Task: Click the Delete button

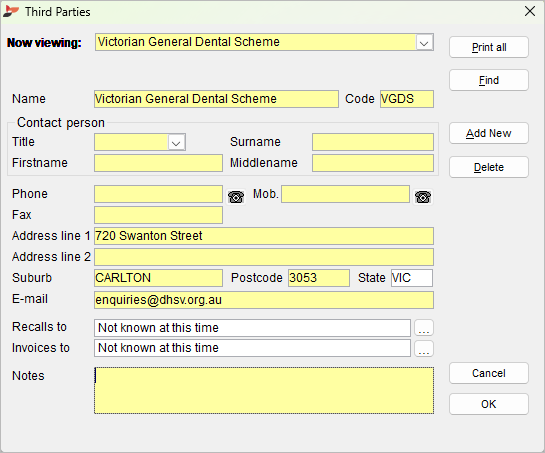Action: point(489,167)
